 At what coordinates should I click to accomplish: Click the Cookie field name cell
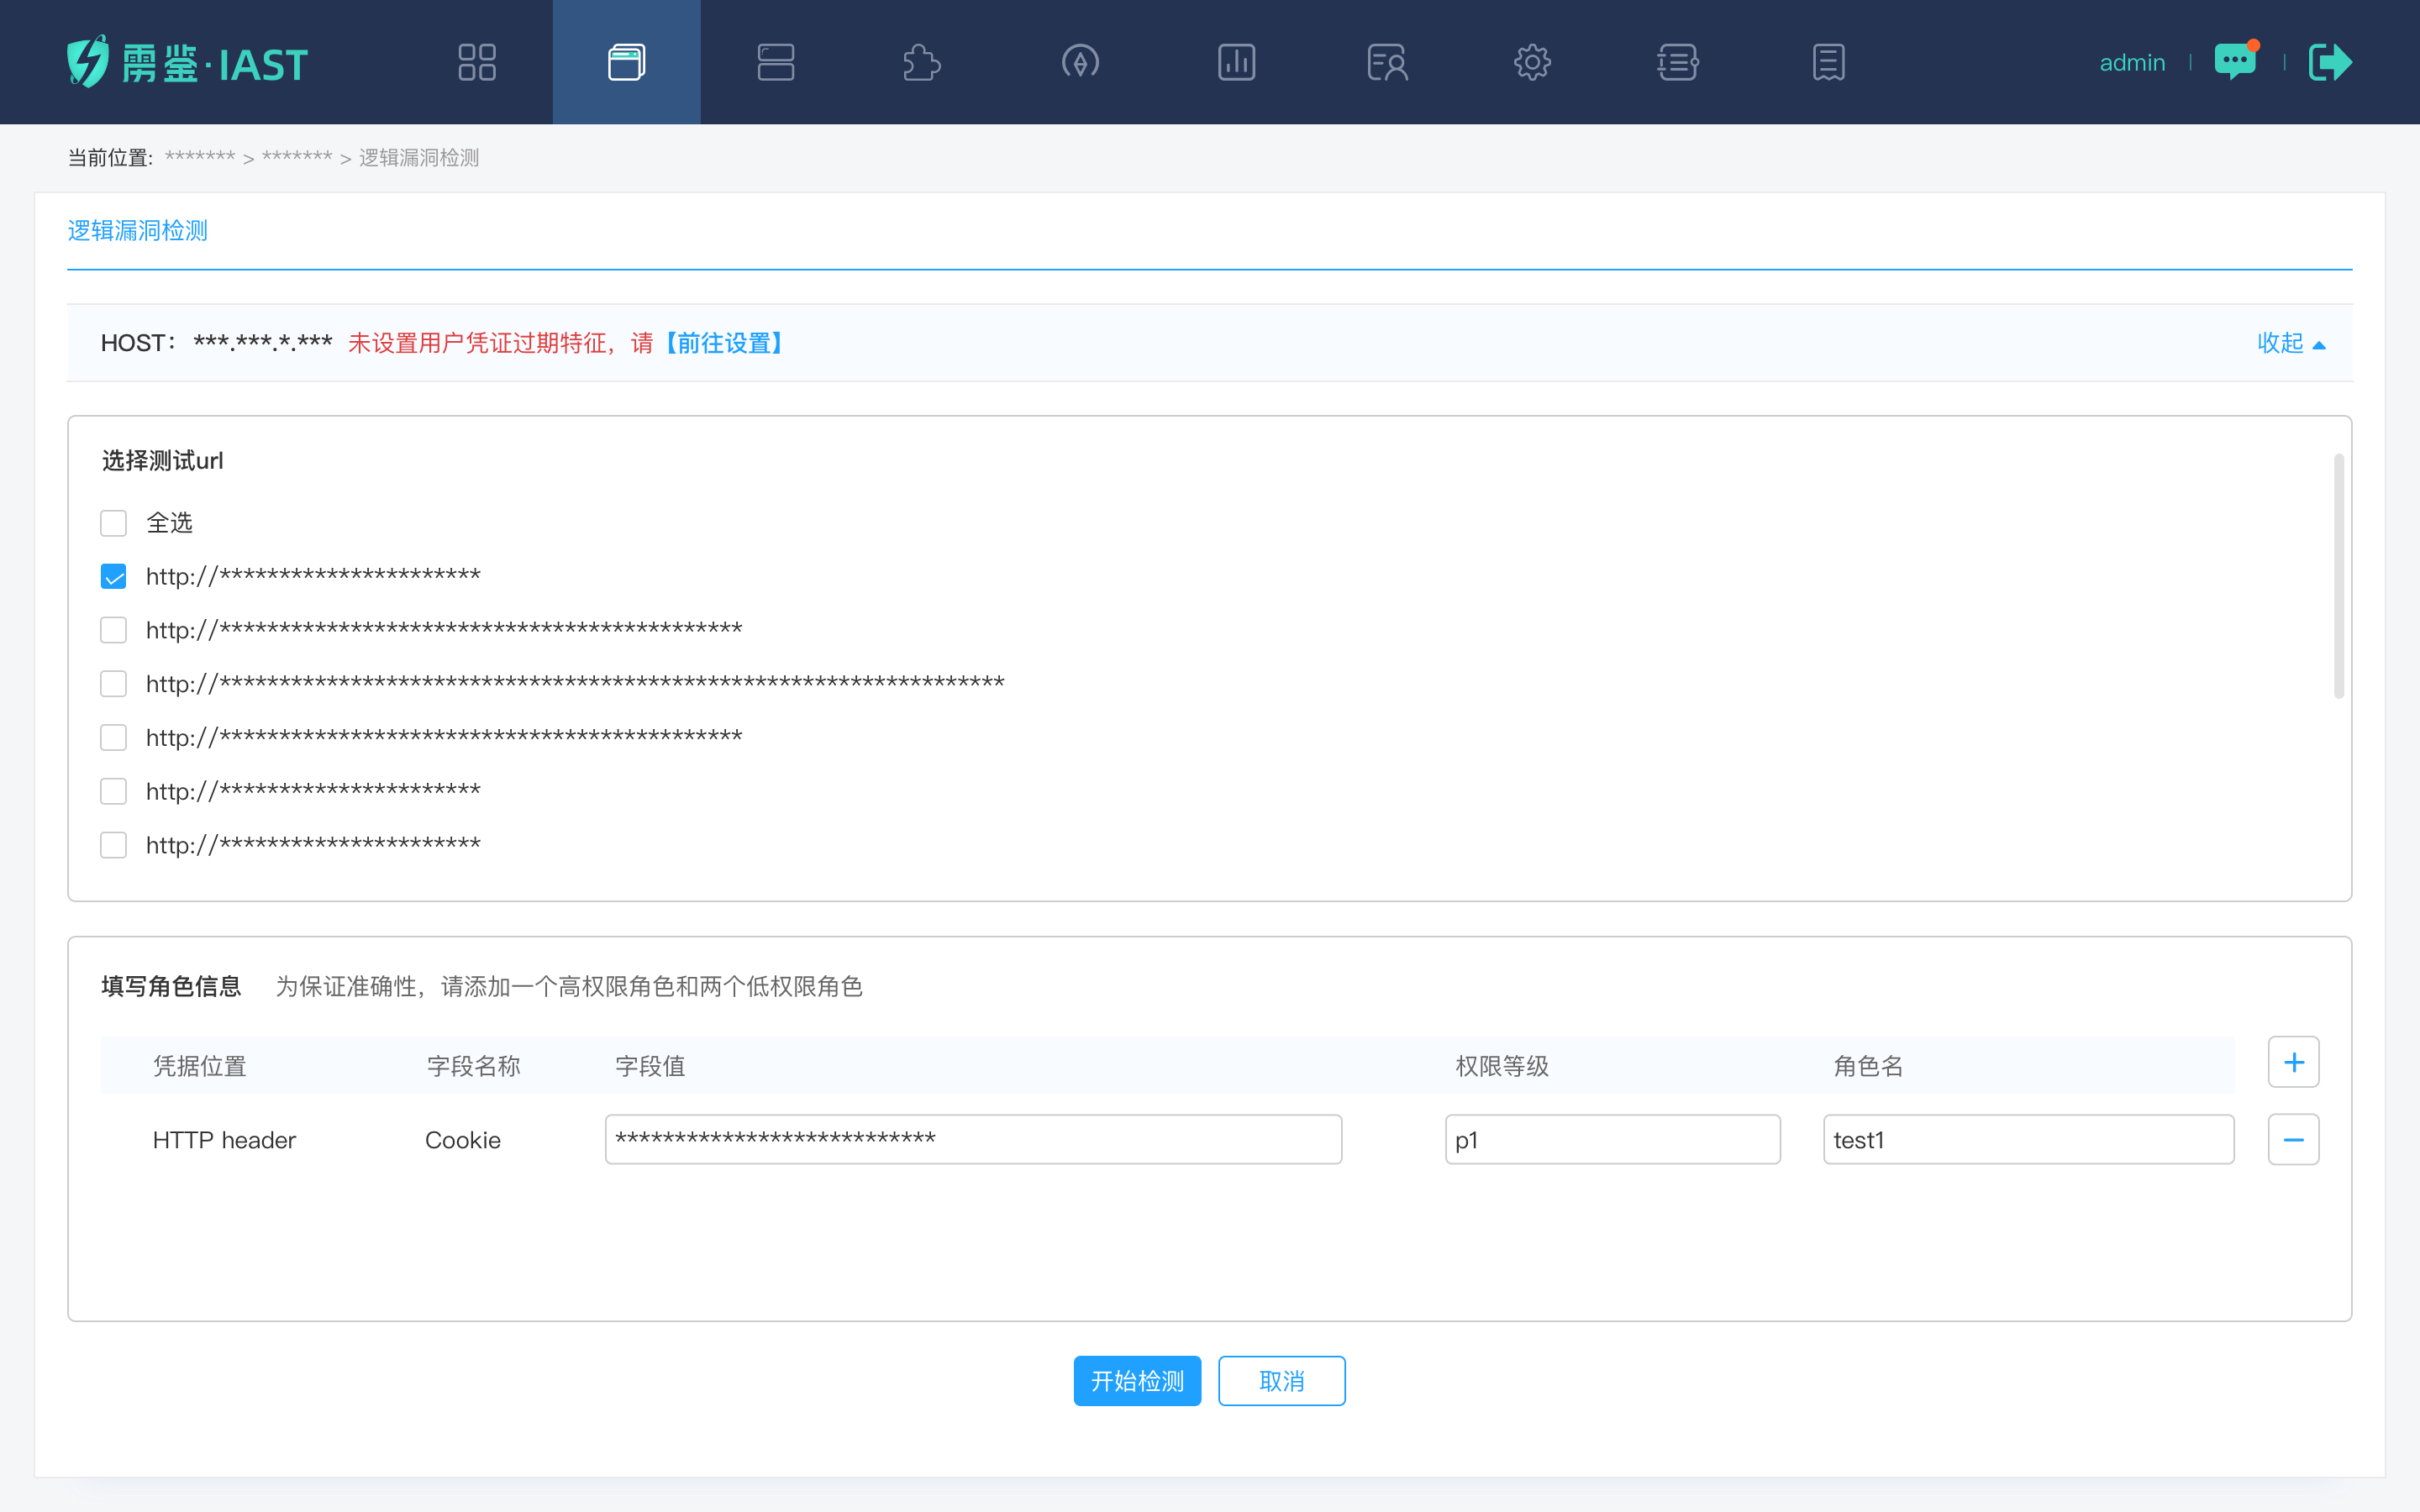point(463,1140)
